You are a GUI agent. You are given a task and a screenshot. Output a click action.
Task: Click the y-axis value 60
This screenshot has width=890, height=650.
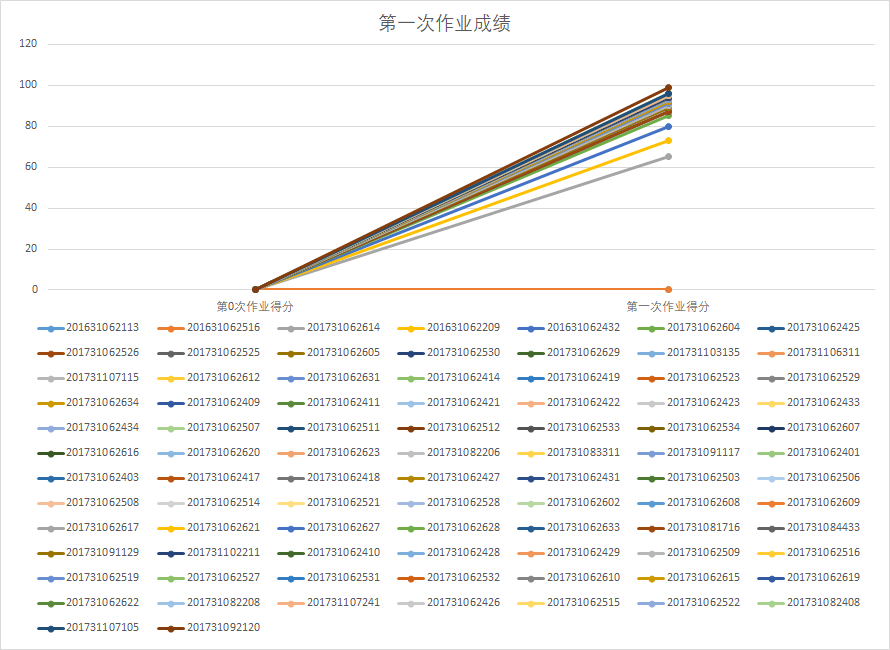(x=31, y=166)
